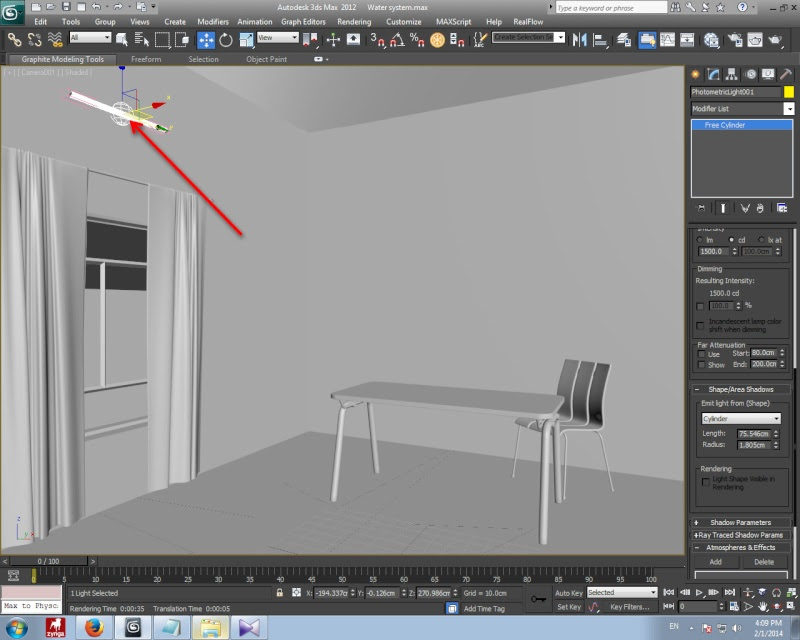Screen dimensions: 800x640
Task: Enable Far Attenuation Use checkbox
Action: pos(701,354)
